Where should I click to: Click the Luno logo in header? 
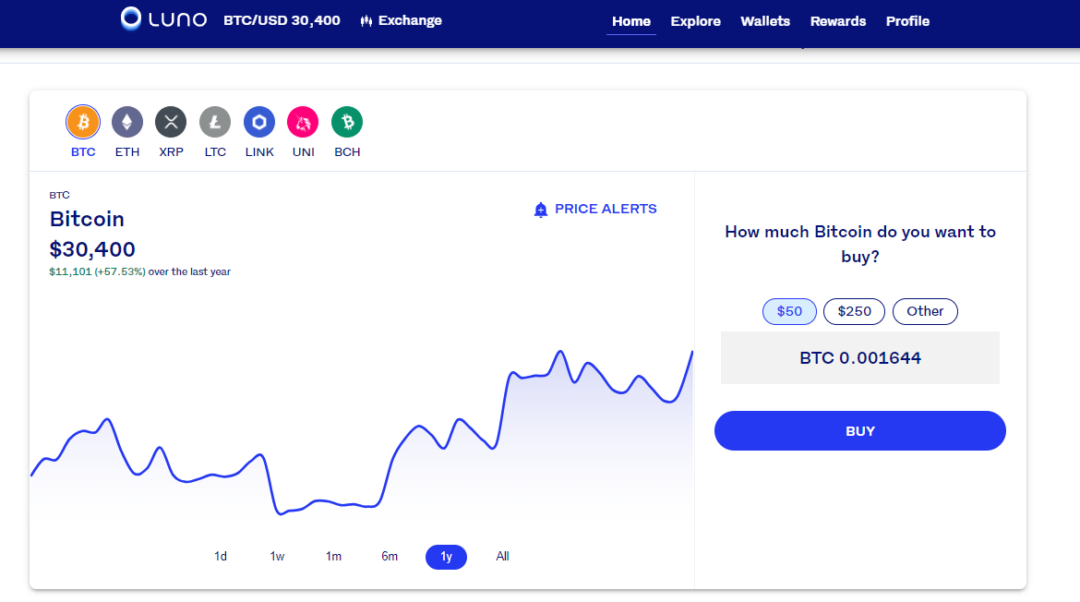164,19
